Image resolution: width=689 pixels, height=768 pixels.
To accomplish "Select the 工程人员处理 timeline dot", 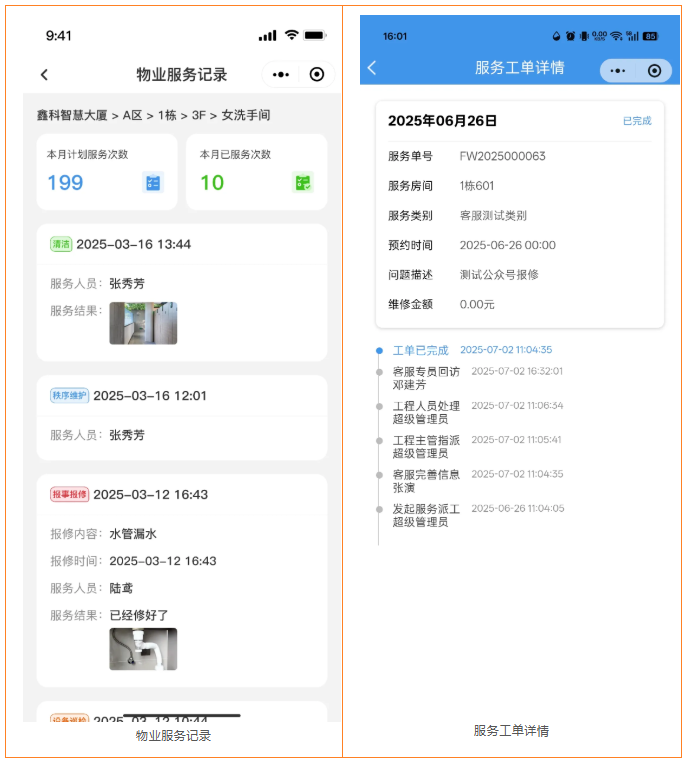I will (379, 406).
